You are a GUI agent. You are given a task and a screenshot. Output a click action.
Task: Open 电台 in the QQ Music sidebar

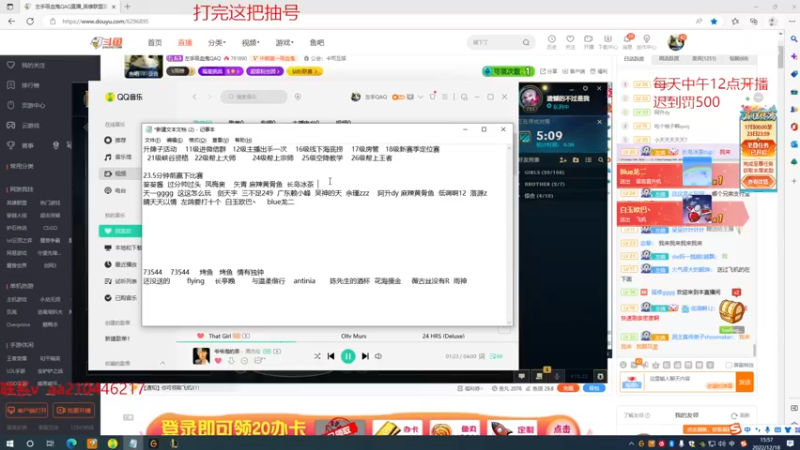click(115, 190)
